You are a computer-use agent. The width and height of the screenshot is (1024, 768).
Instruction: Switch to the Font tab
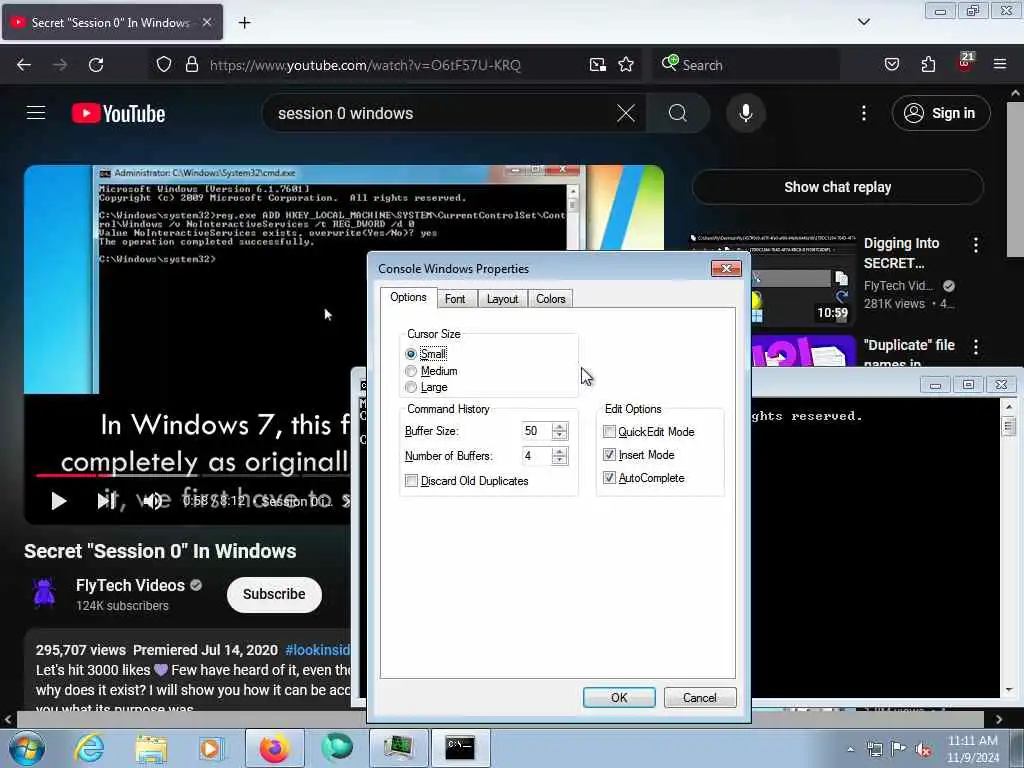455,299
